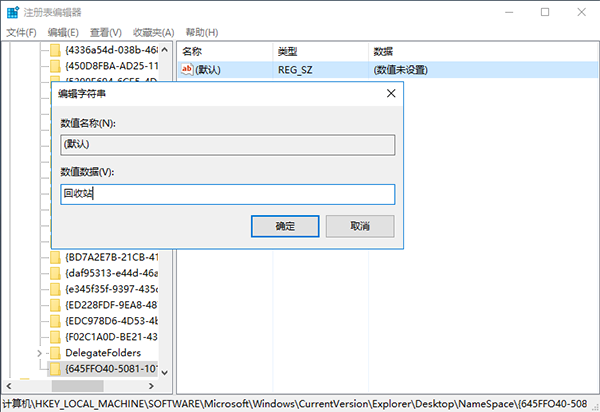
Task: Maximize the Registry Editor window
Action: pos(545,12)
